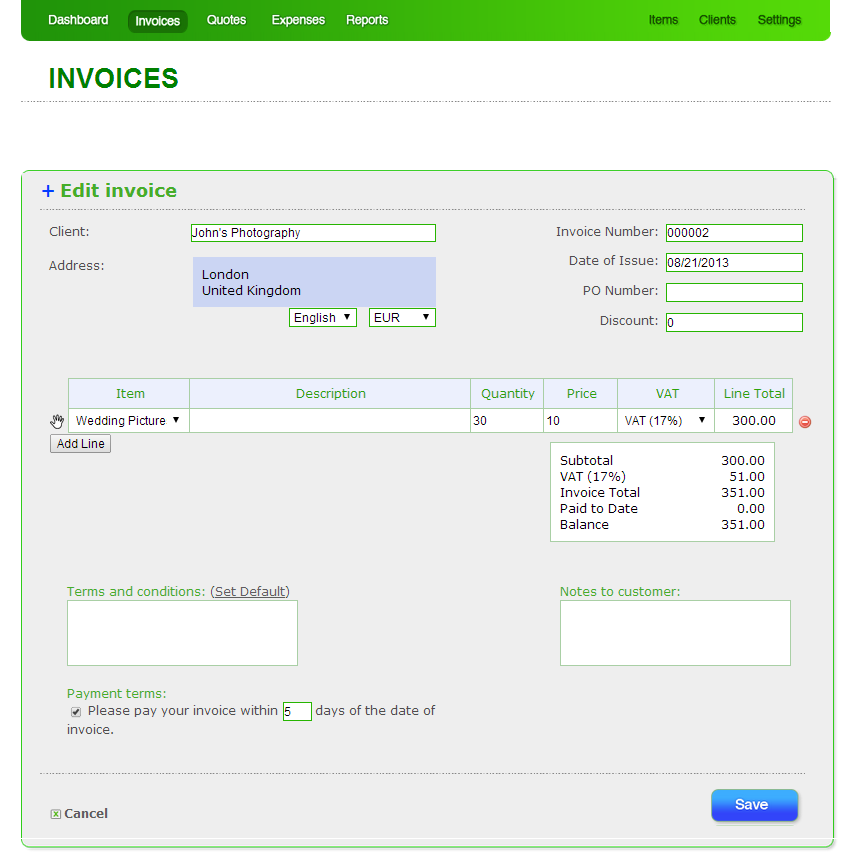The height and width of the screenshot is (866, 867).
Task: Switch to the Quotes tab
Action: 226,20
